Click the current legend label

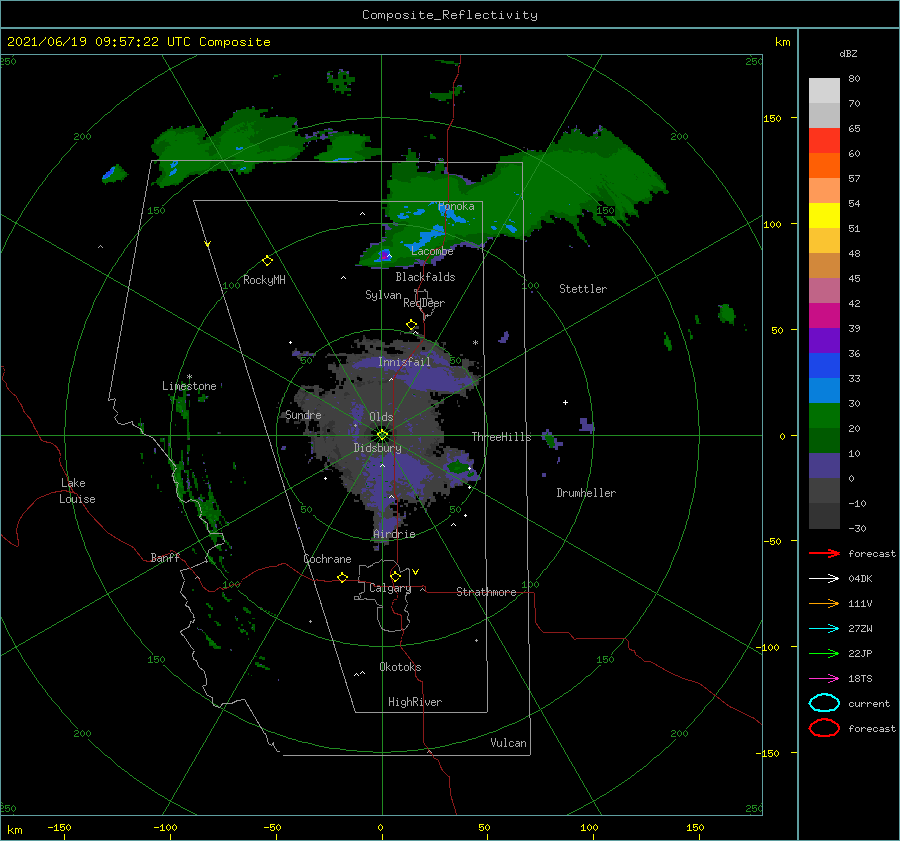(869, 703)
